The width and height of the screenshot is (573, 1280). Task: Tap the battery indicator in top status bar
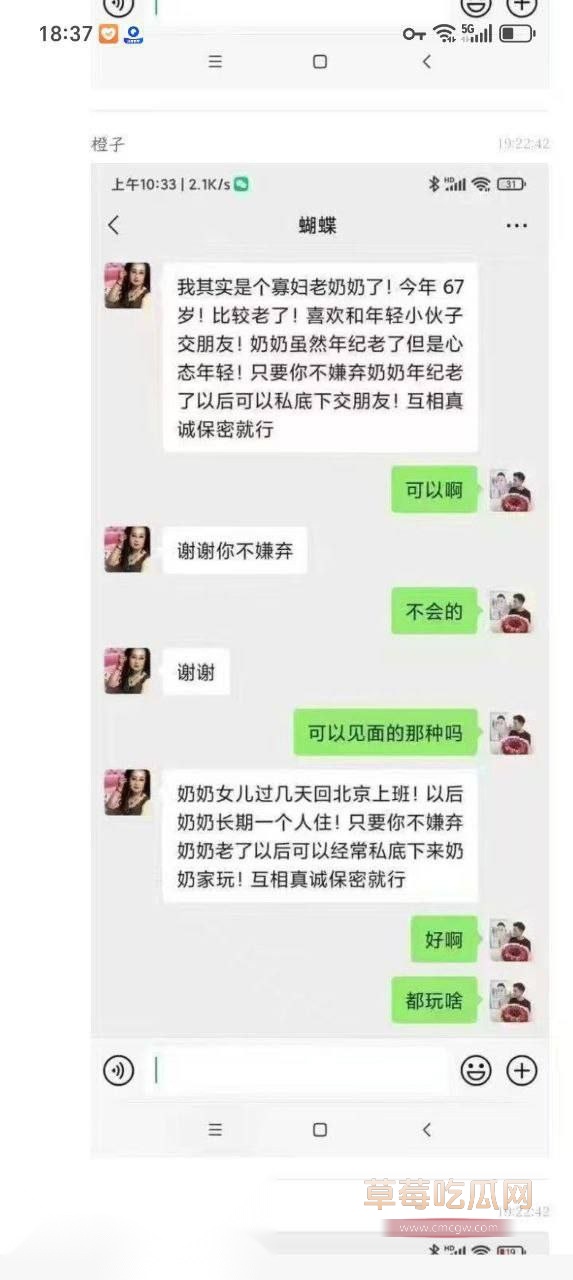coord(517,34)
